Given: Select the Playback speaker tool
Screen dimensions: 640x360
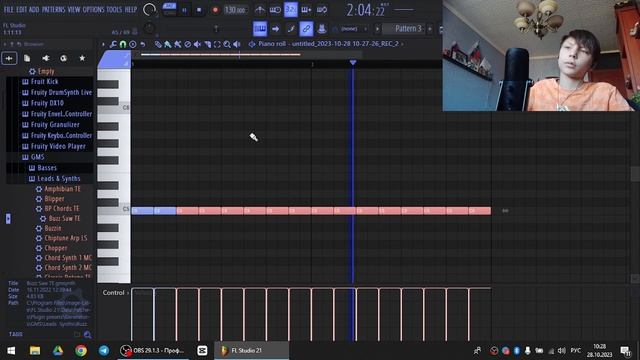Looking at the screenshot, I should coord(237,44).
